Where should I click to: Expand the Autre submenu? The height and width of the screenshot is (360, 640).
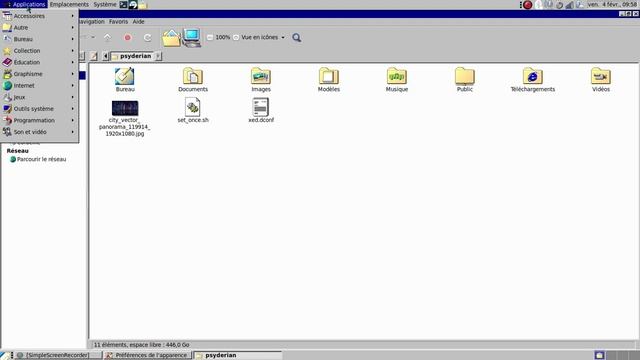[x=39, y=28]
